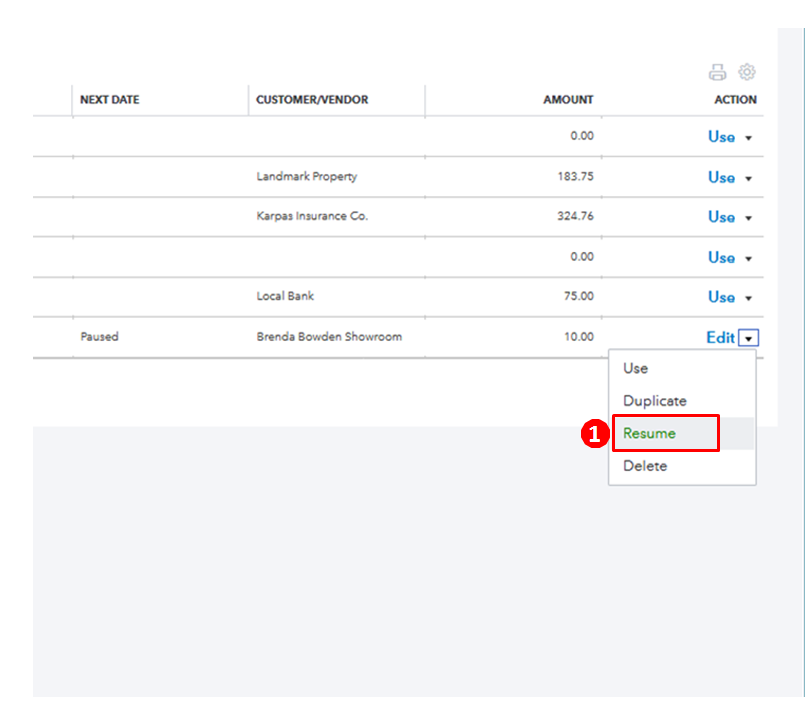The width and height of the screenshot is (805, 702).
Task: Open Use dropdown arrow for Local Bank row
Action: coord(749,298)
